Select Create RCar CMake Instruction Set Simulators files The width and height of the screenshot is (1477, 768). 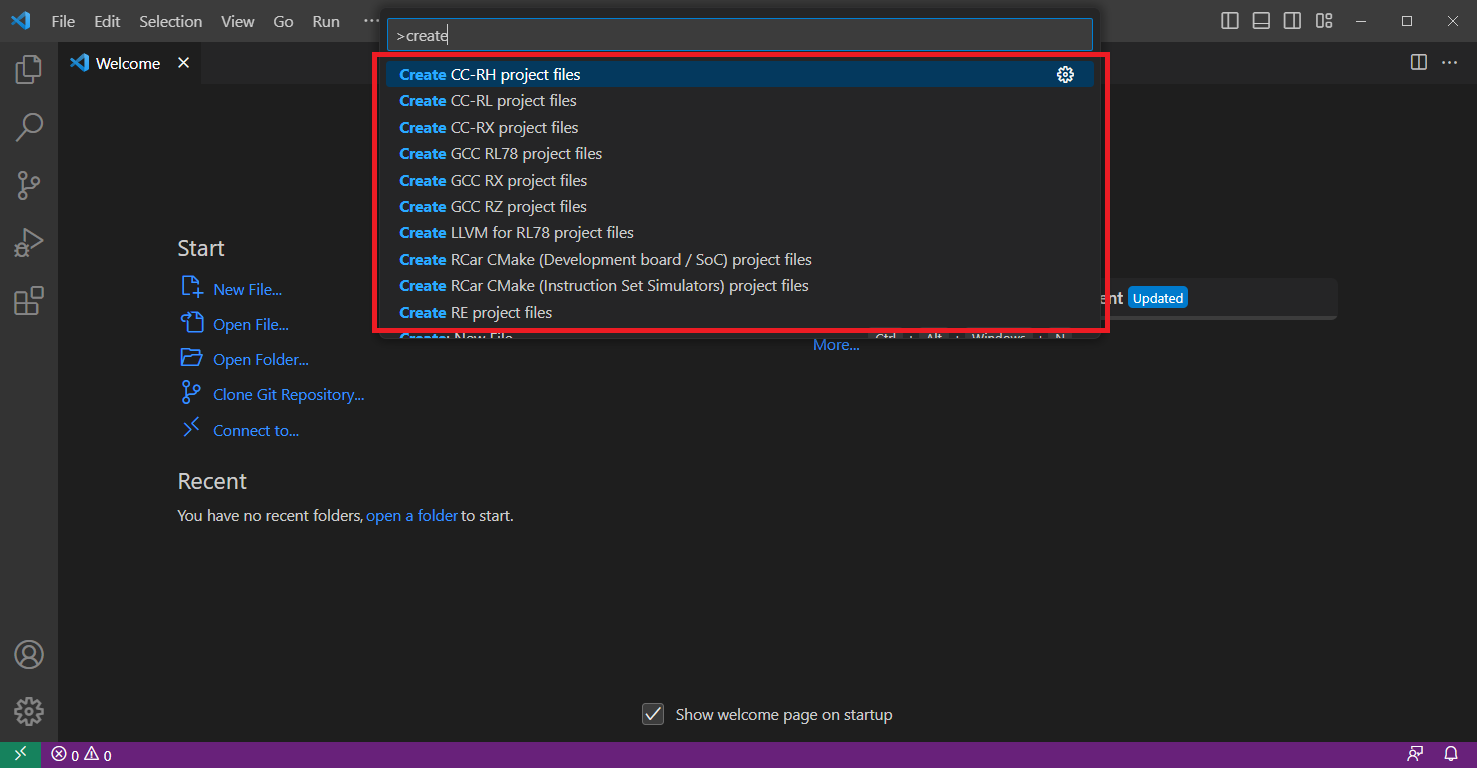pyautogui.click(x=739, y=286)
